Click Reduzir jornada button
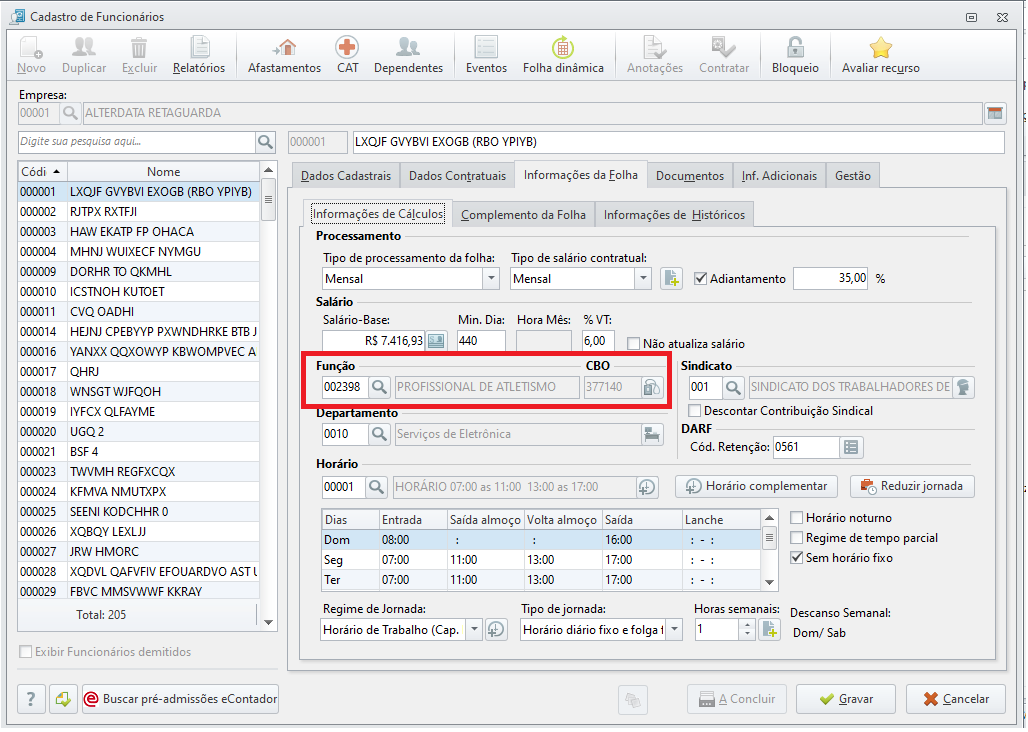Image resolution: width=1028 pixels, height=732 pixels. 912,486
